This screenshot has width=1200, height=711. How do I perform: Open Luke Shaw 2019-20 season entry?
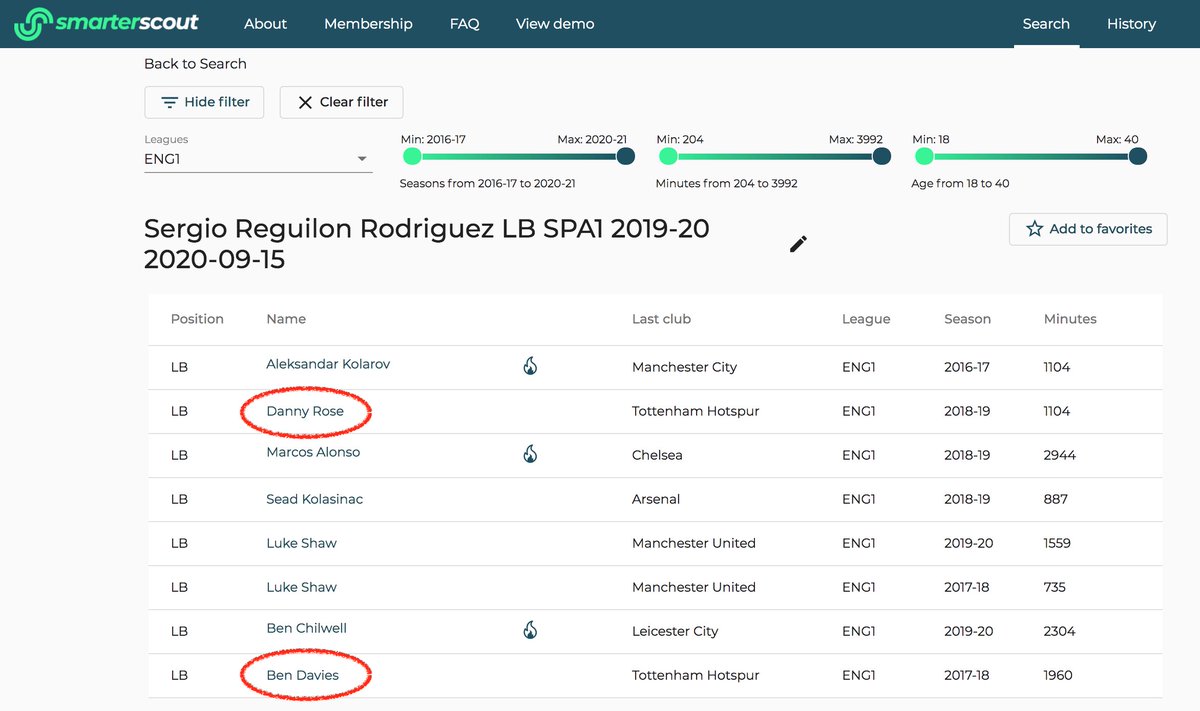click(301, 543)
